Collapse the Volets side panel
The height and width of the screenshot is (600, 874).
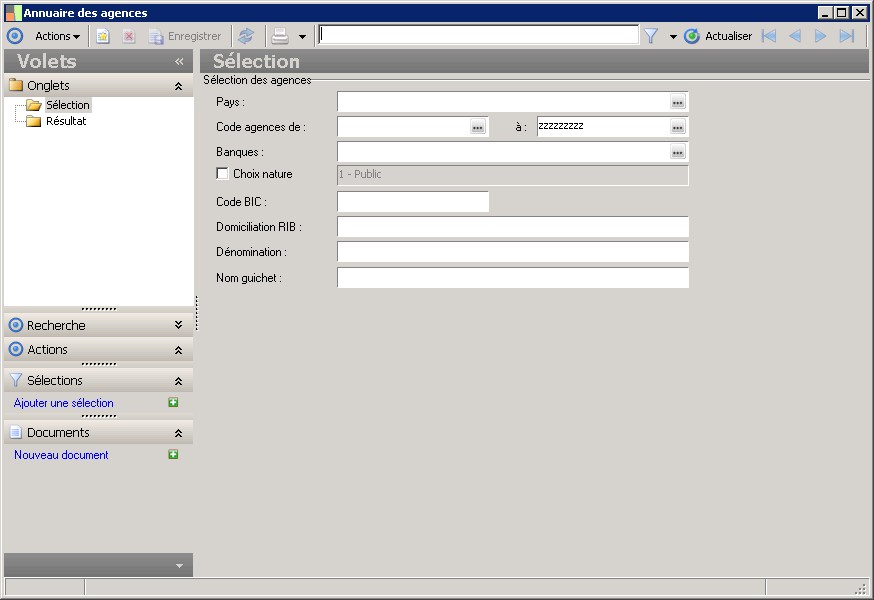click(x=179, y=61)
